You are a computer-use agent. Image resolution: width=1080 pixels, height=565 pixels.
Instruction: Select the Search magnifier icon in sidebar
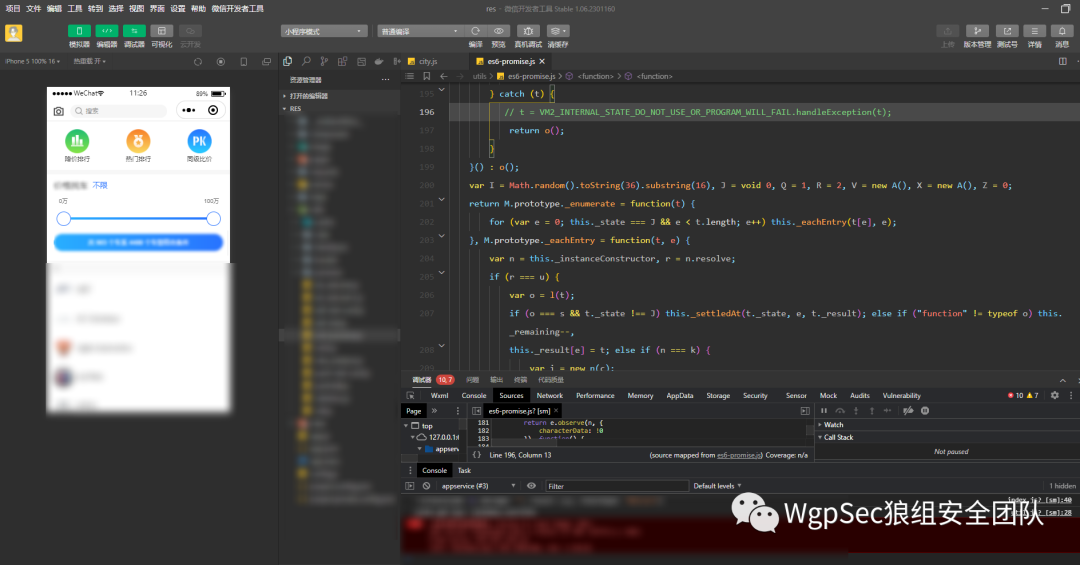pos(307,61)
